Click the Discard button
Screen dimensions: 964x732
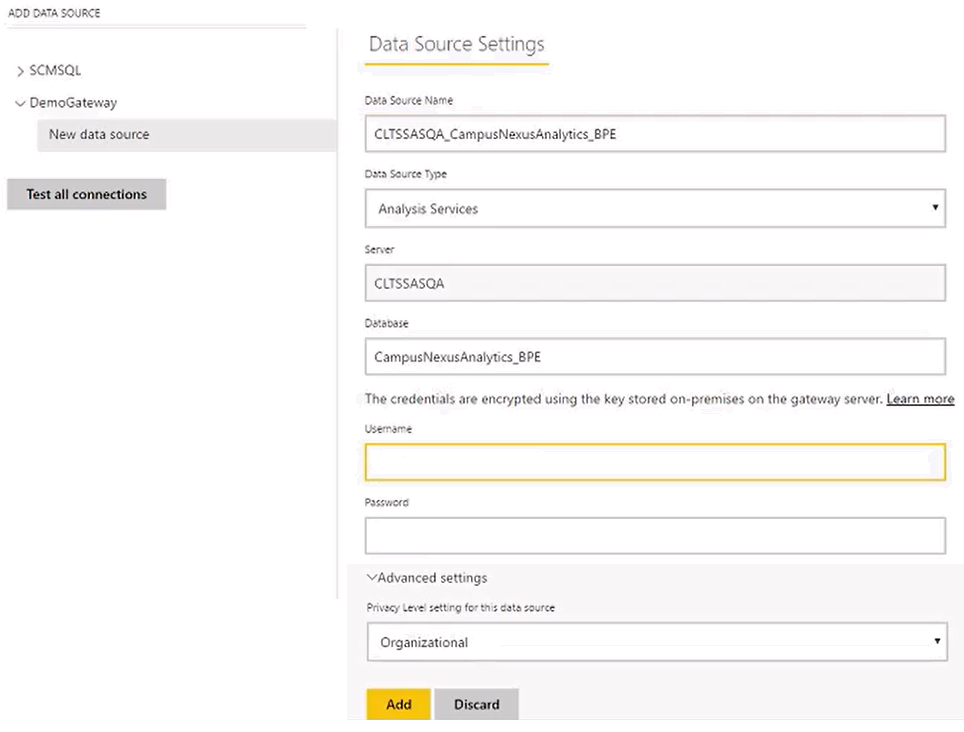tap(477, 704)
